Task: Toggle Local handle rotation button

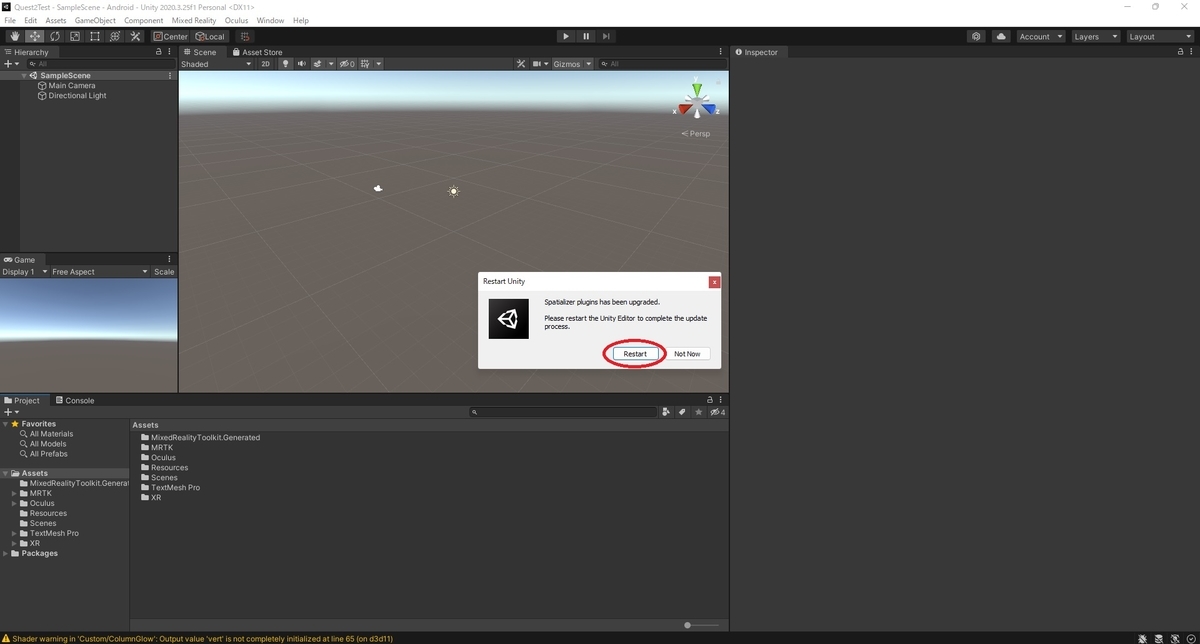Action: point(211,36)
